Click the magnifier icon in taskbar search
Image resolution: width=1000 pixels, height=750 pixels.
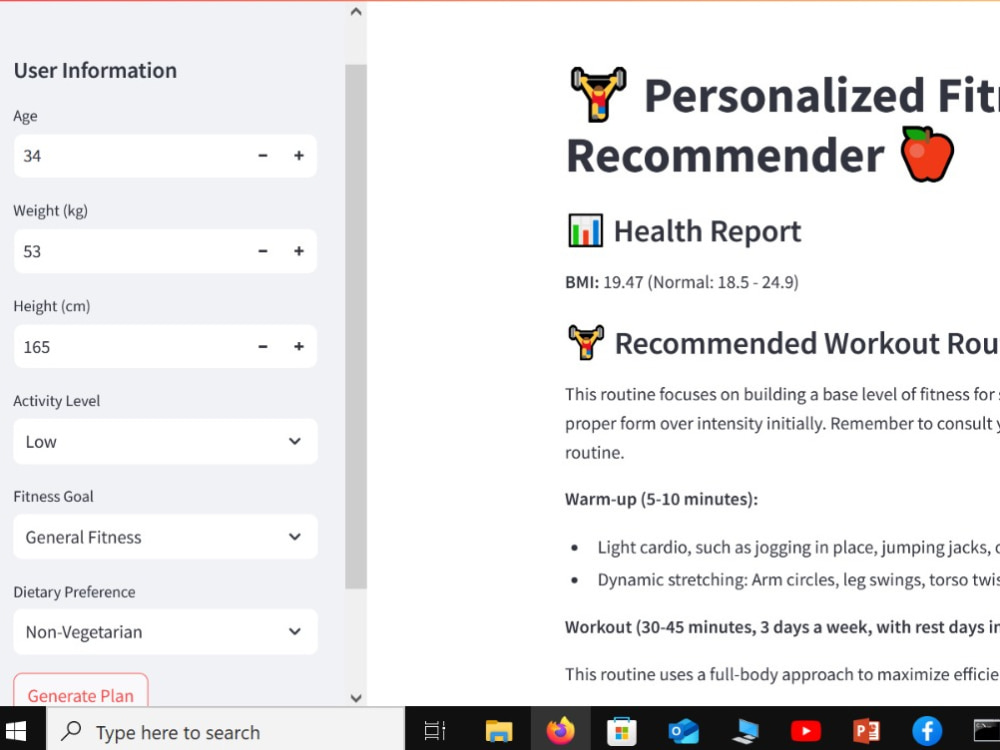coord(71,731)
